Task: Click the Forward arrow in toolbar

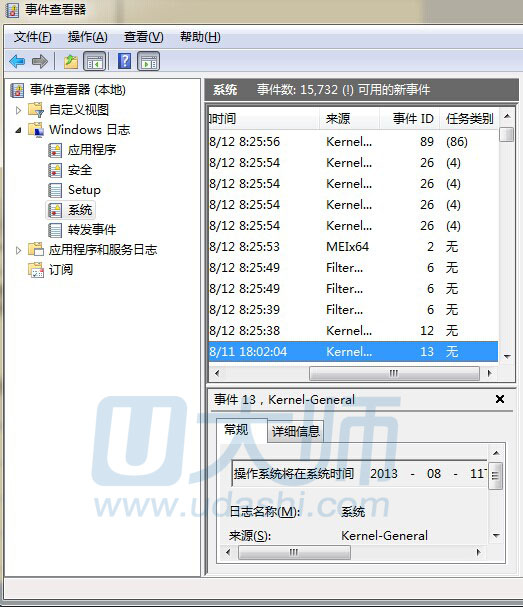Action: click(40, 61)
